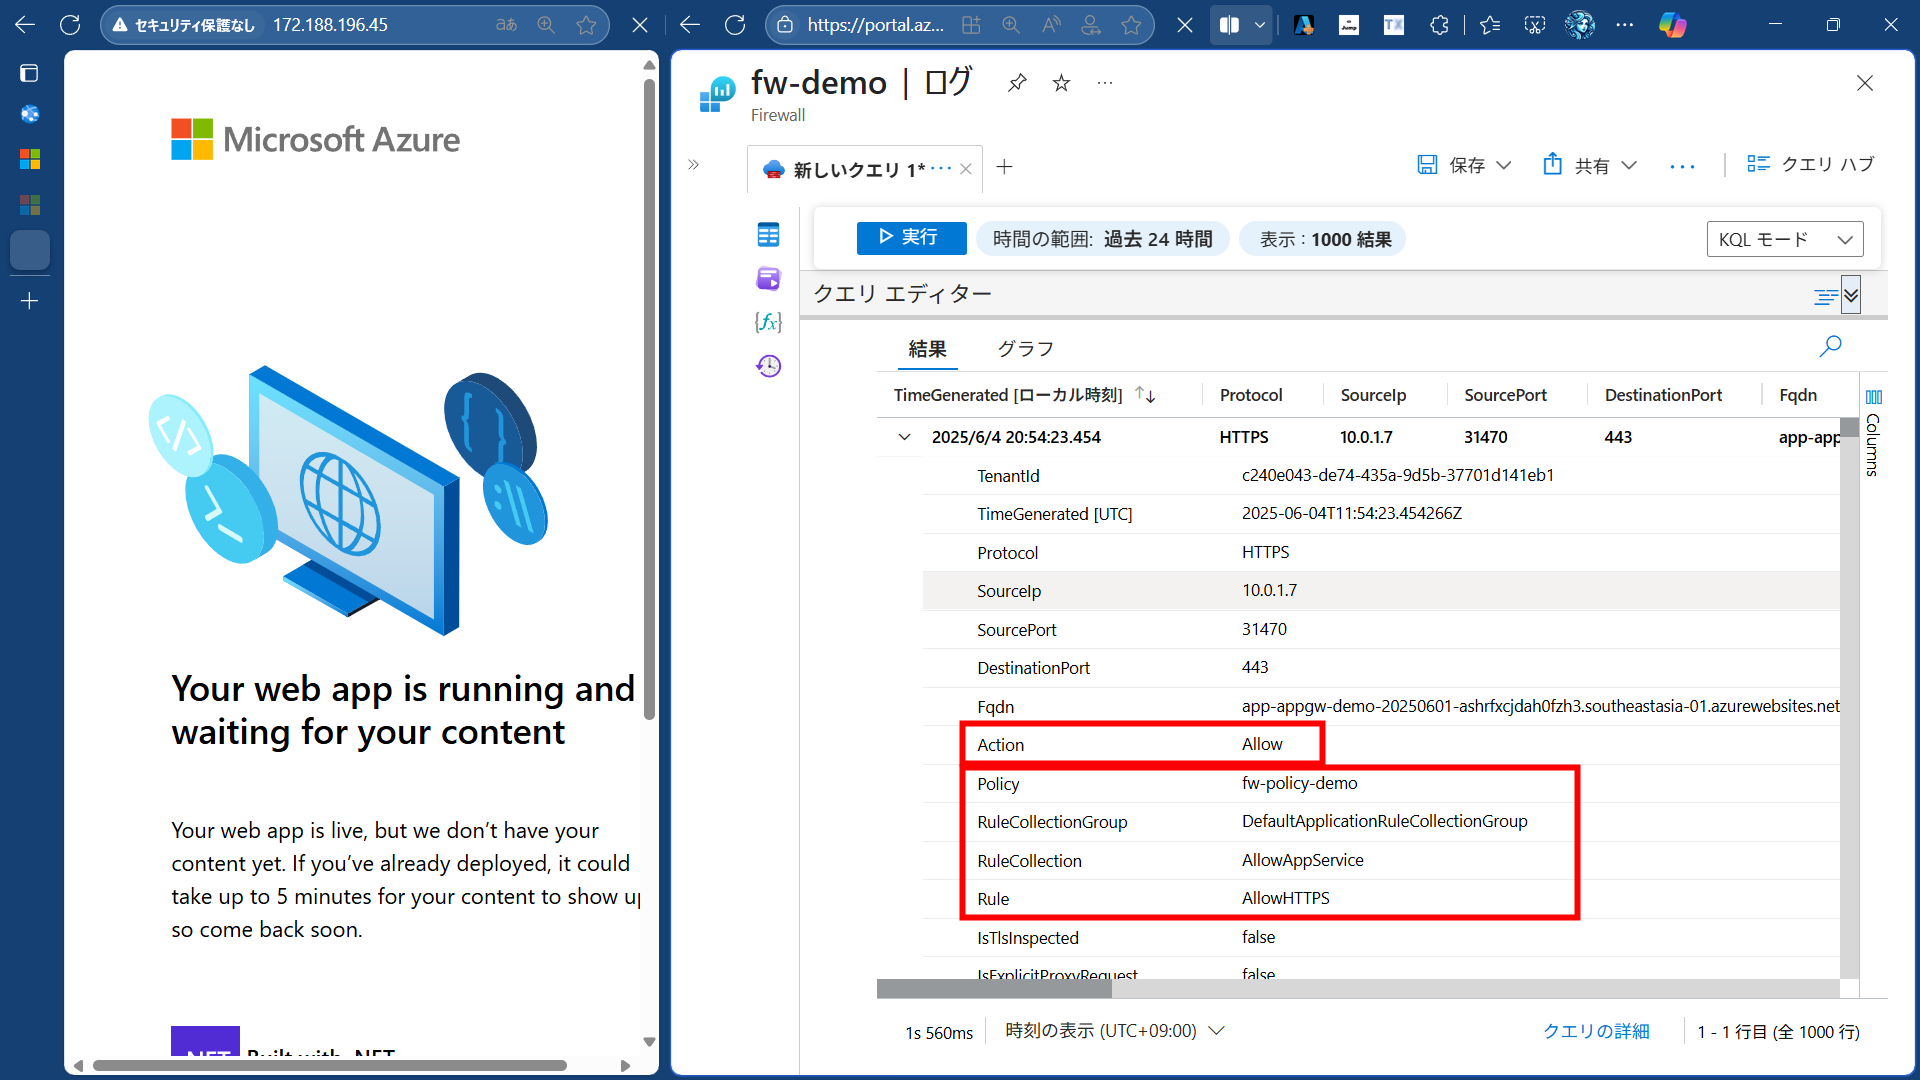1920x1080 pixels.
Task: Open the Functions {fx} icon in the side rail
Action: 768,322
